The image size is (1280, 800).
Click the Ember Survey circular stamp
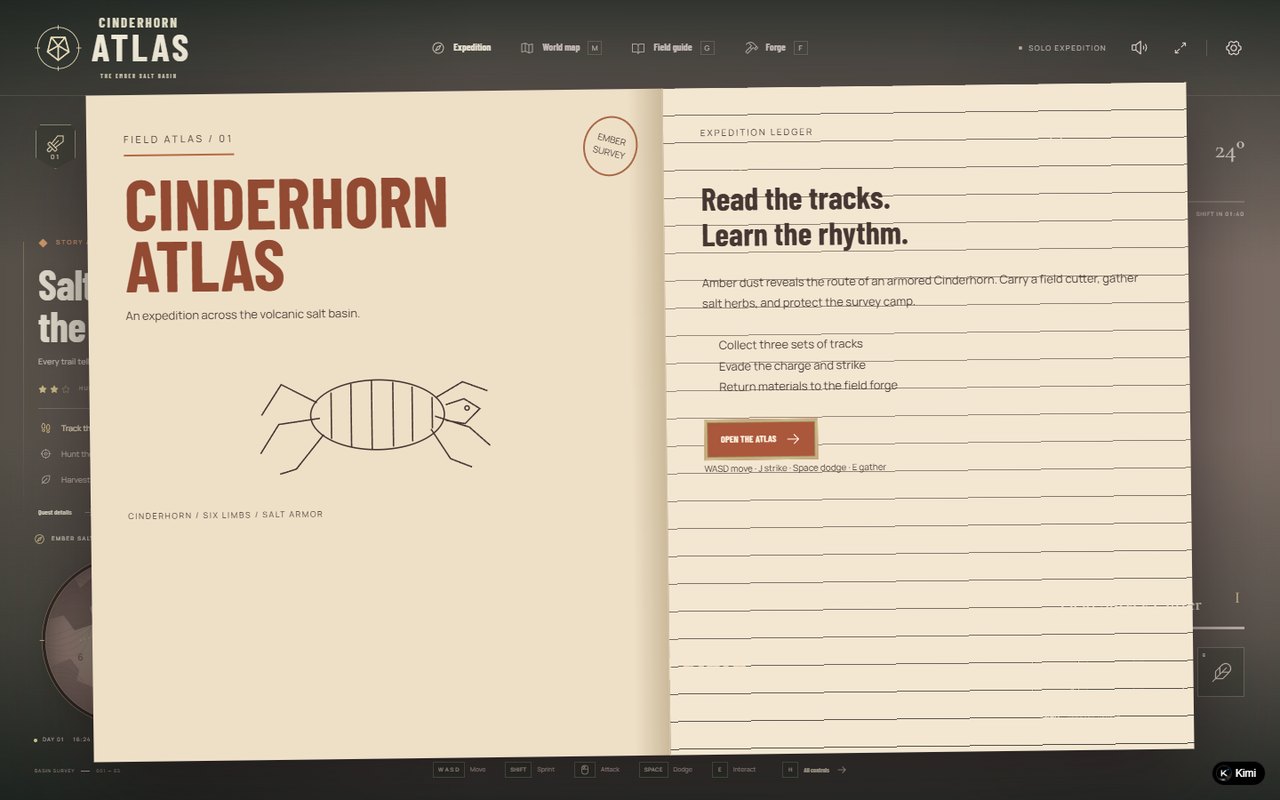tap(610, 146)
